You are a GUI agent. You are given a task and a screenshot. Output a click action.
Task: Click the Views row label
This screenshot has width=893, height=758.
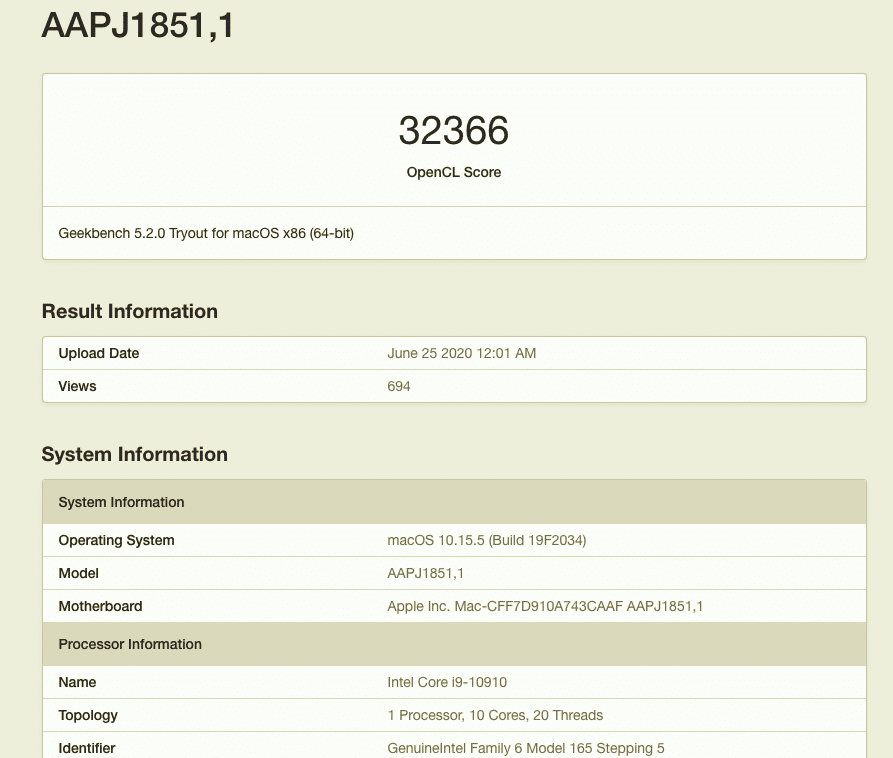click(x=77, y=386)
